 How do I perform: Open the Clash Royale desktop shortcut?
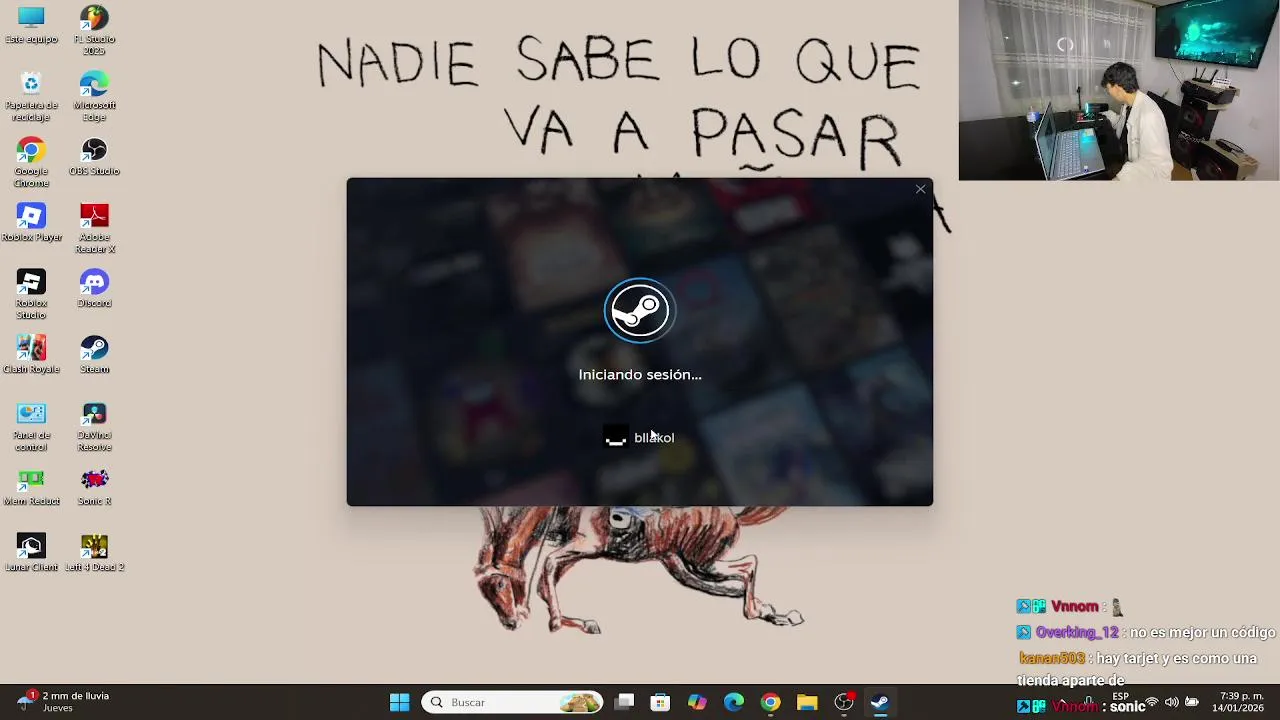(x=31, y=355)
